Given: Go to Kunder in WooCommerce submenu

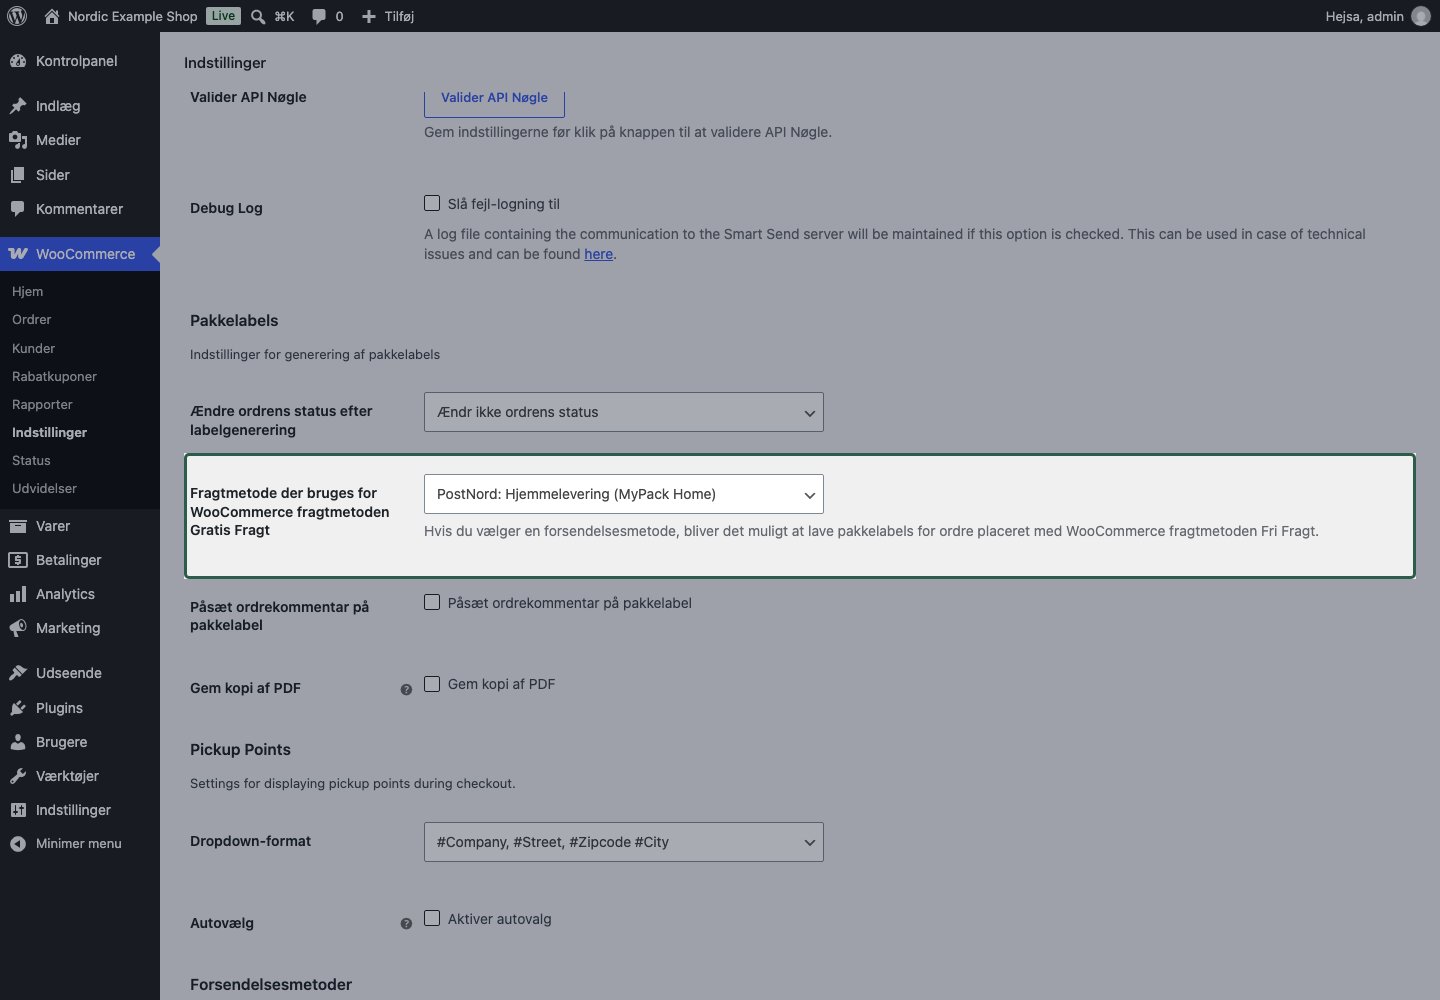Looking at the screenshot, I should (x=34, y=349).
